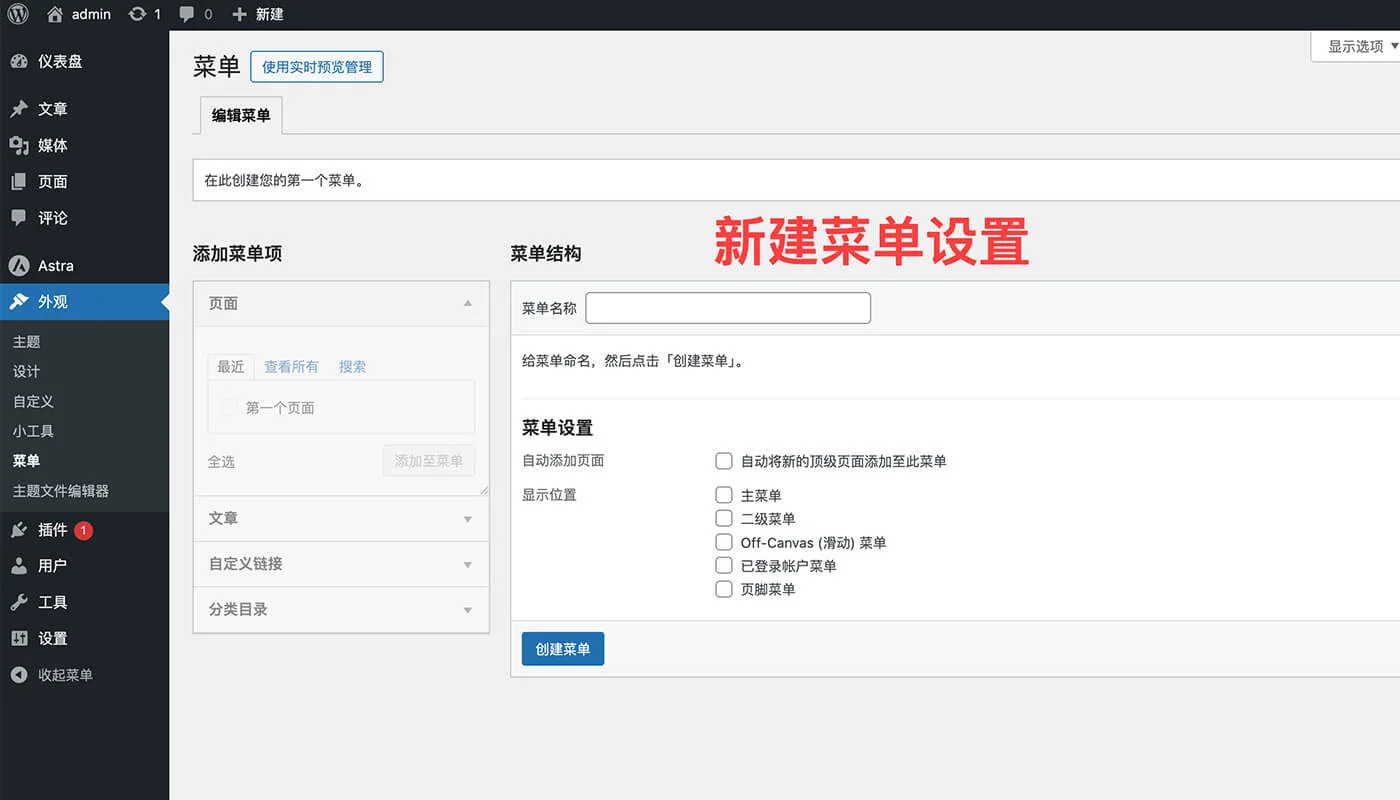Screen dimensions: 1400x800
Task: Click the 使用实时预览管理 button
Action: (316, 67)
